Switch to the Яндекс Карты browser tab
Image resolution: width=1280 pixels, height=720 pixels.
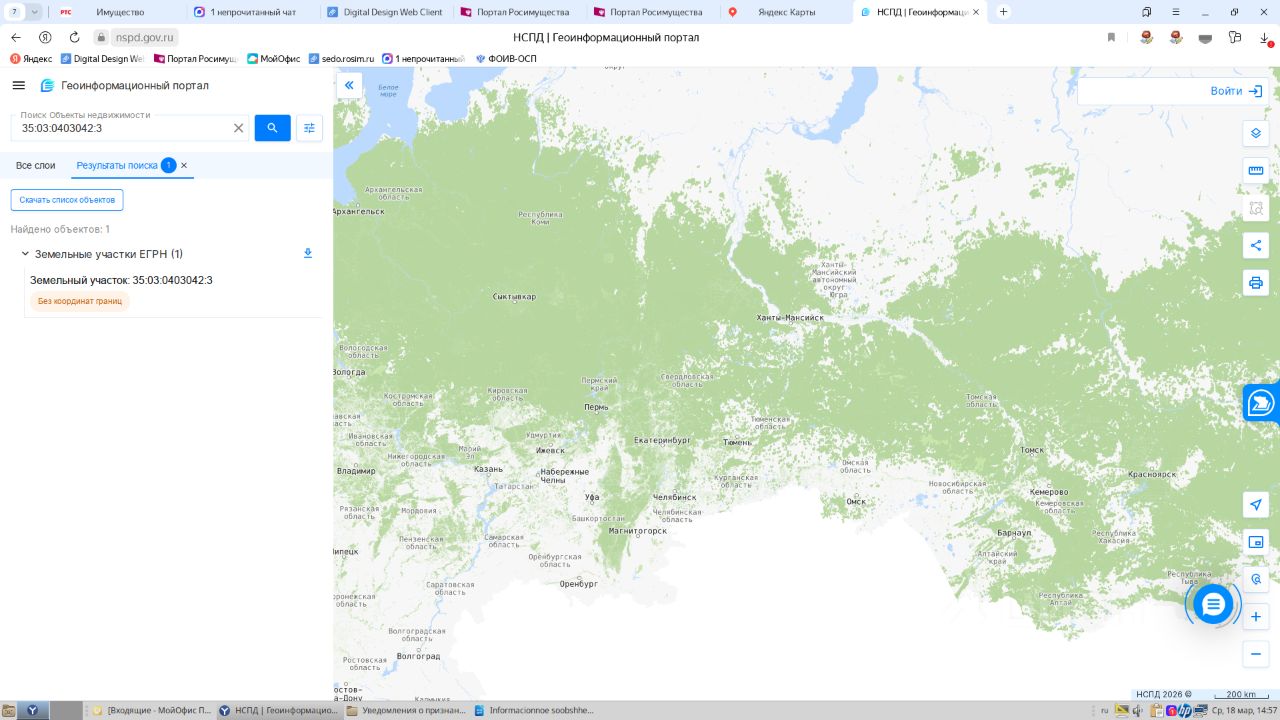click(786, 12)
